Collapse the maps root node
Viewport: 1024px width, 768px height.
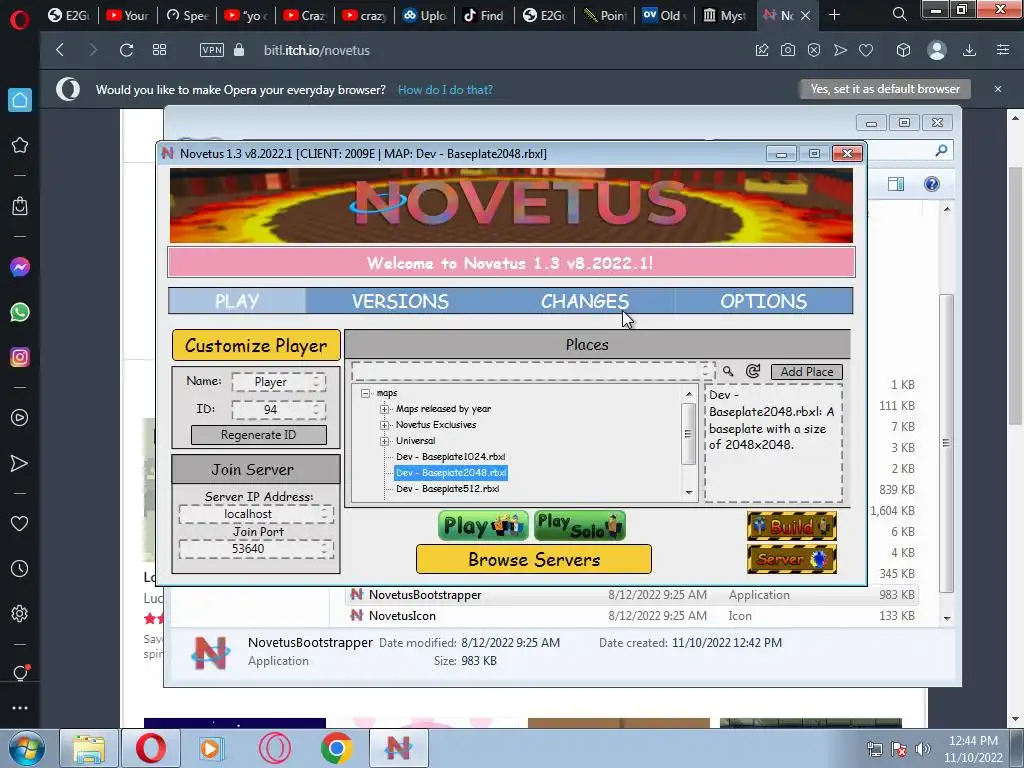pos(366,393)
